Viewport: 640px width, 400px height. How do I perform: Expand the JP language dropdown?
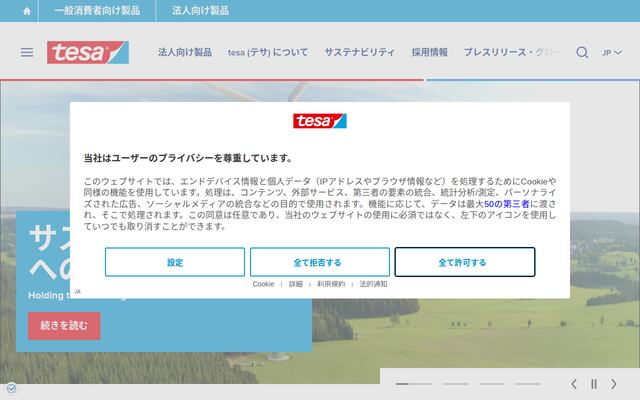612,53
